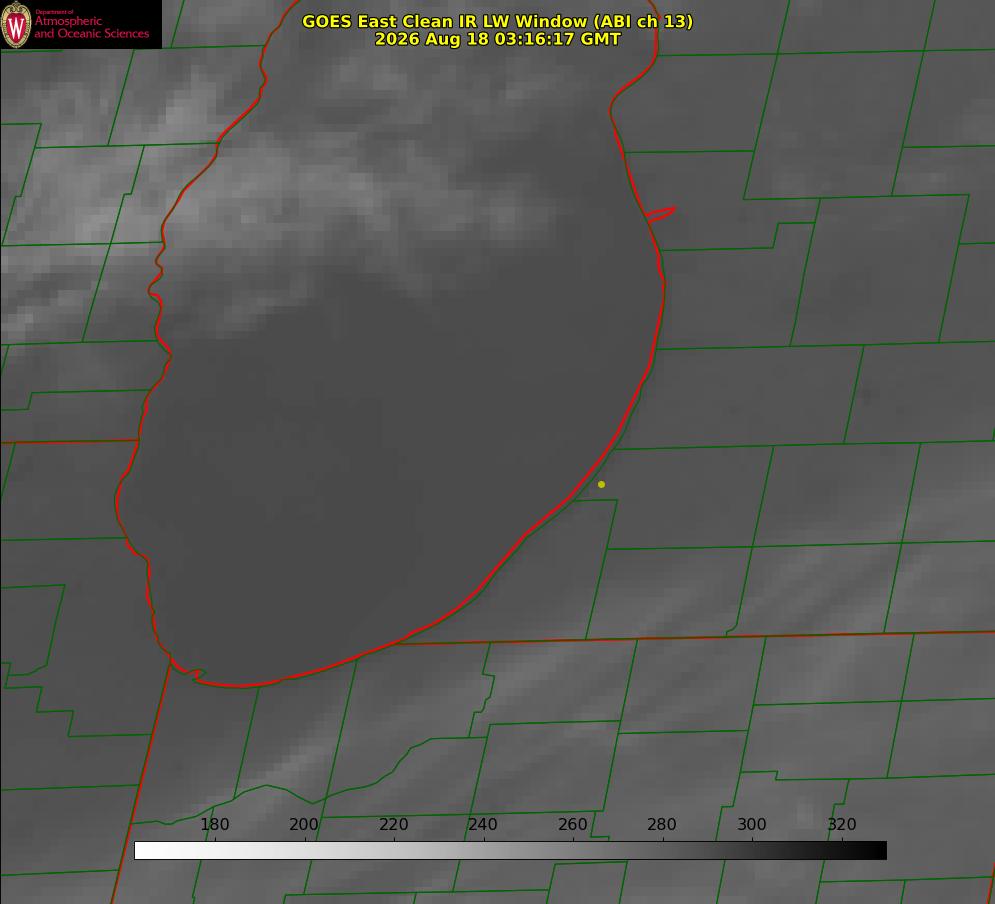Open the Atmospheric and Oceanic Sciences link

pyautogui.click(x=91, y=27)
